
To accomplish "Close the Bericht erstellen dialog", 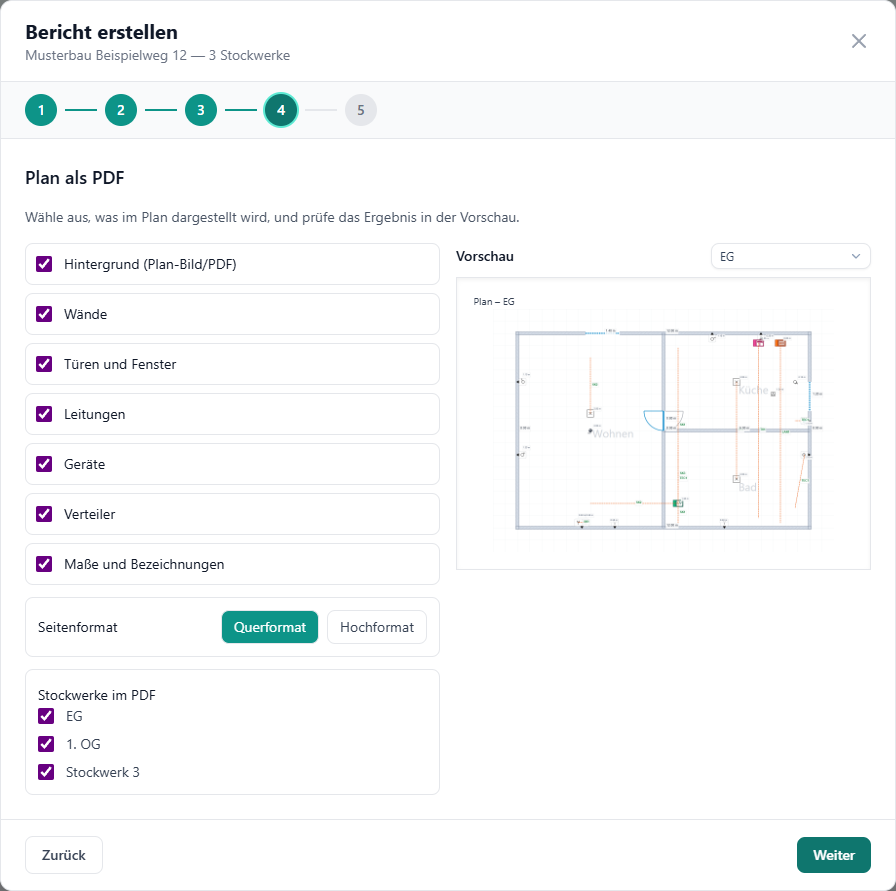I will 858,41.
